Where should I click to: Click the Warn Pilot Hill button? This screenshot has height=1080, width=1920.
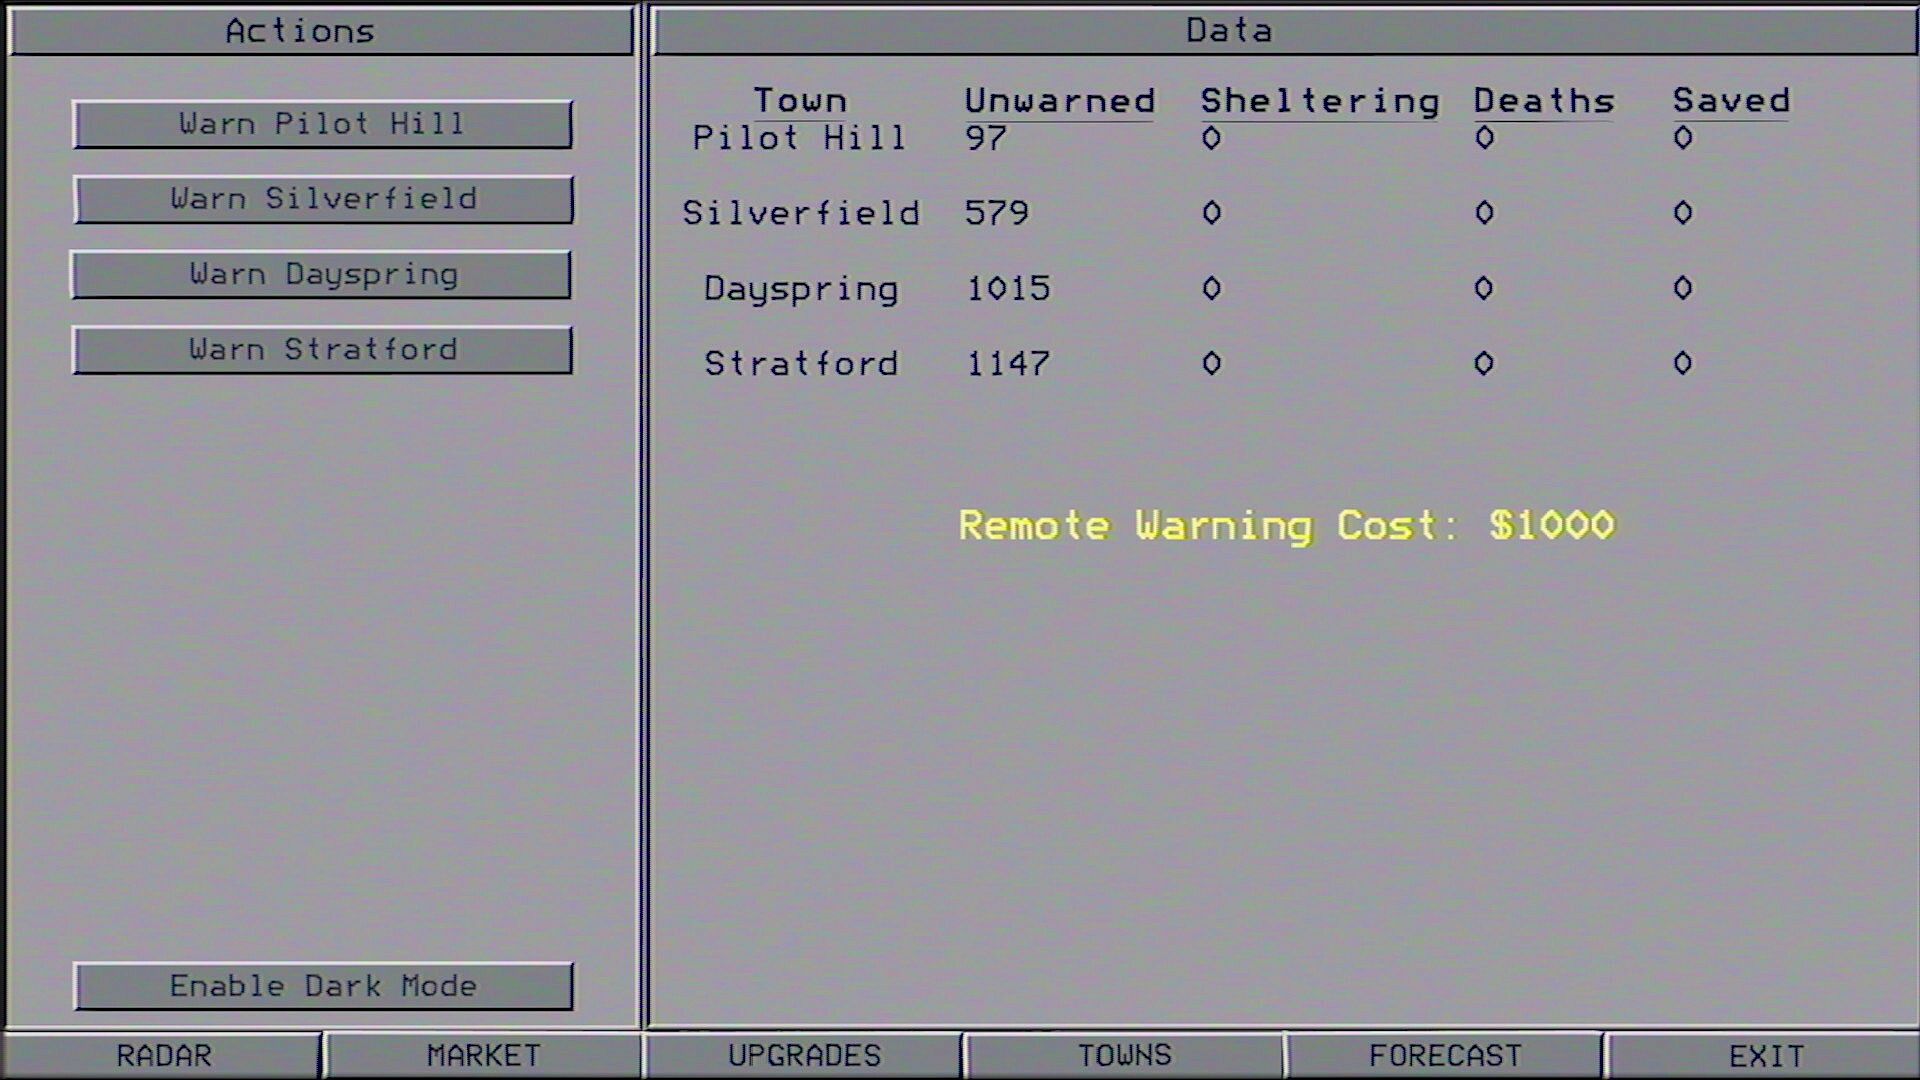point(322,124)
